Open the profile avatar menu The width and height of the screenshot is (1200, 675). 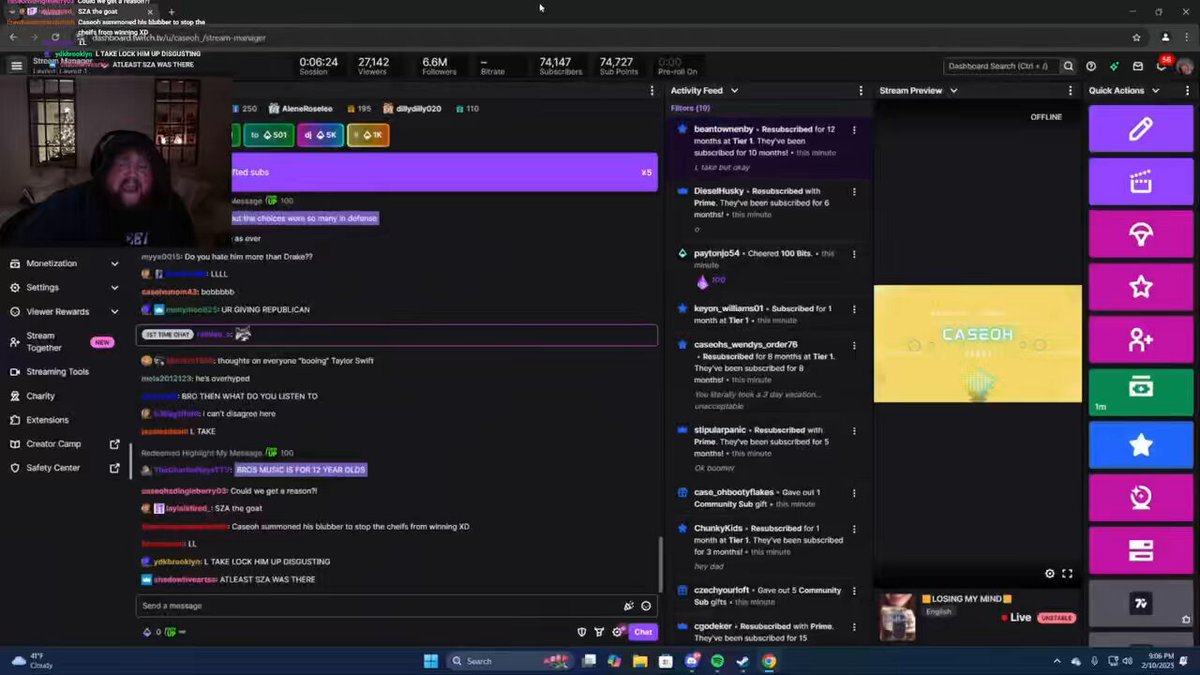(1185, 66)
